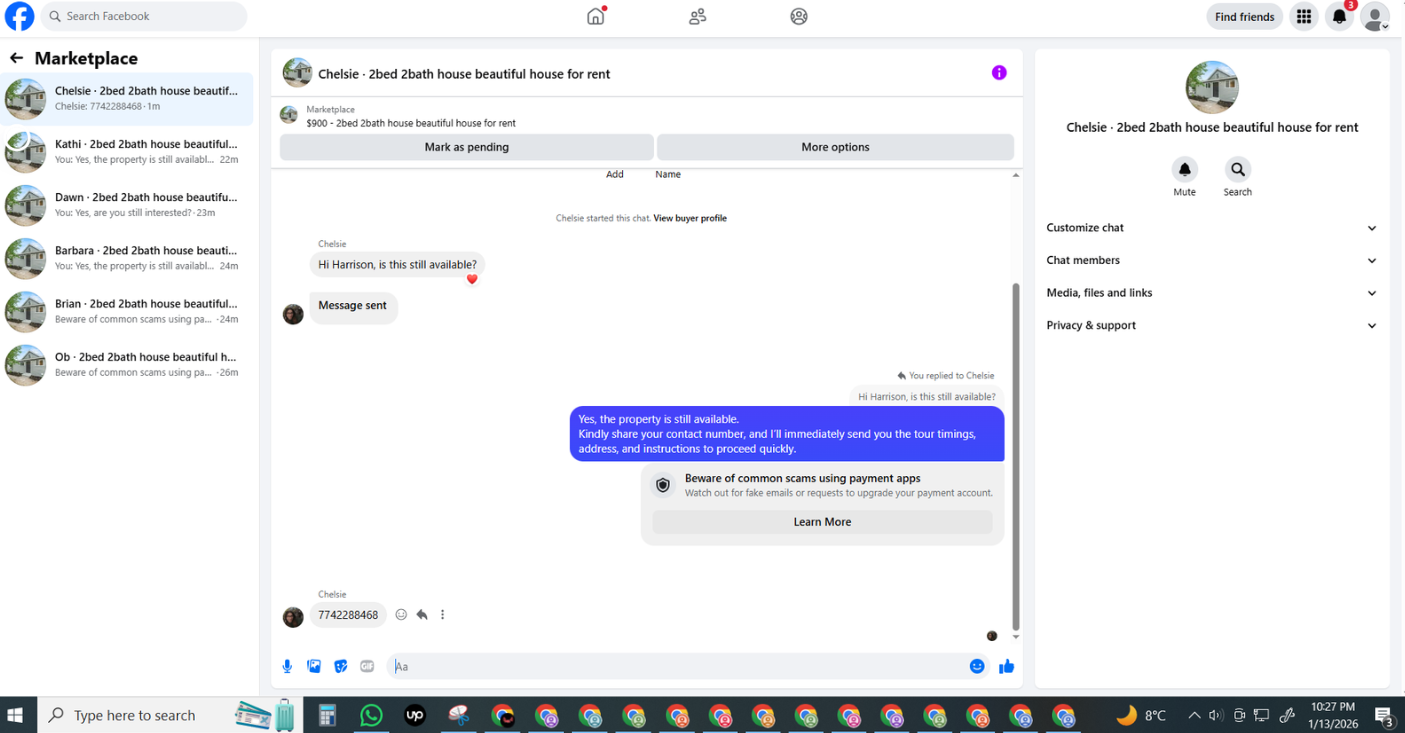1405x733 pixels.
Task: Open Windows action center notifications
Action: click(1384, 715)
